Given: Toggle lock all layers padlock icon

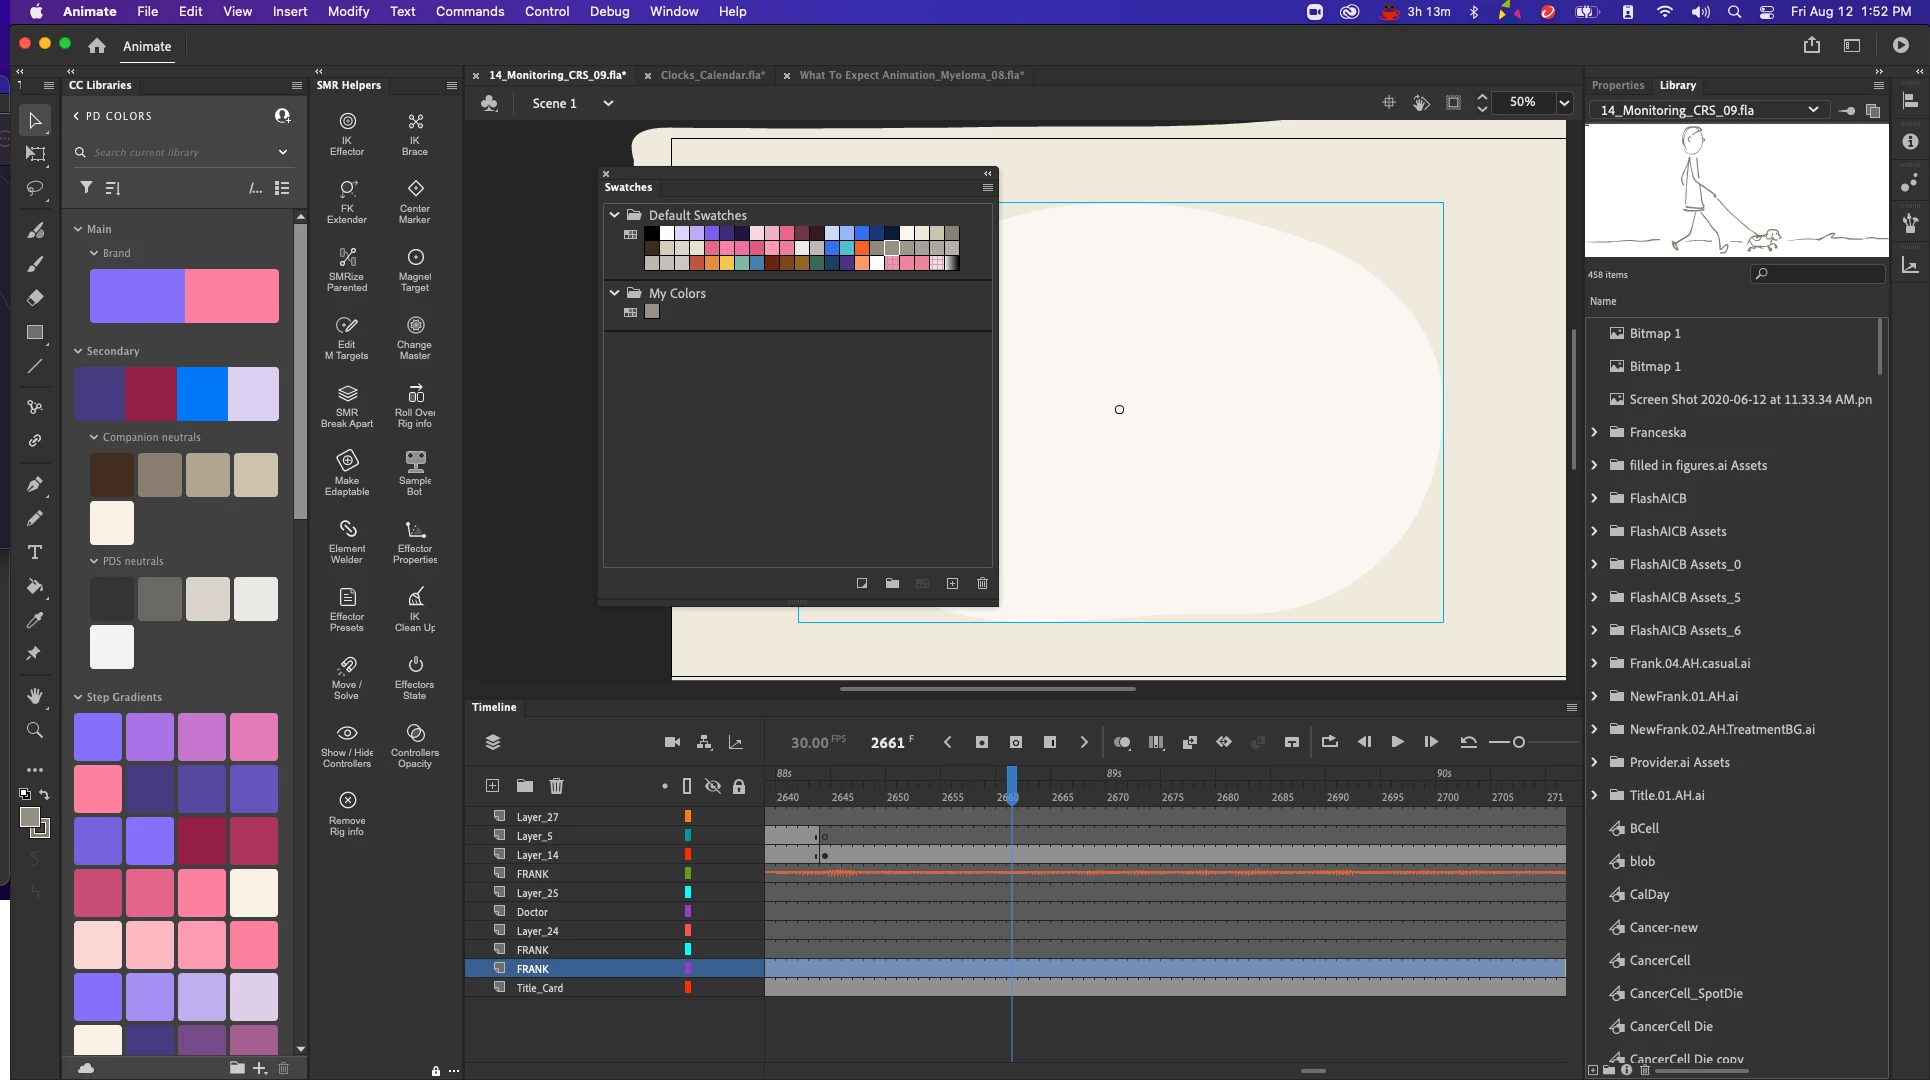Looking at the screenshot, I should coord(739,786).
